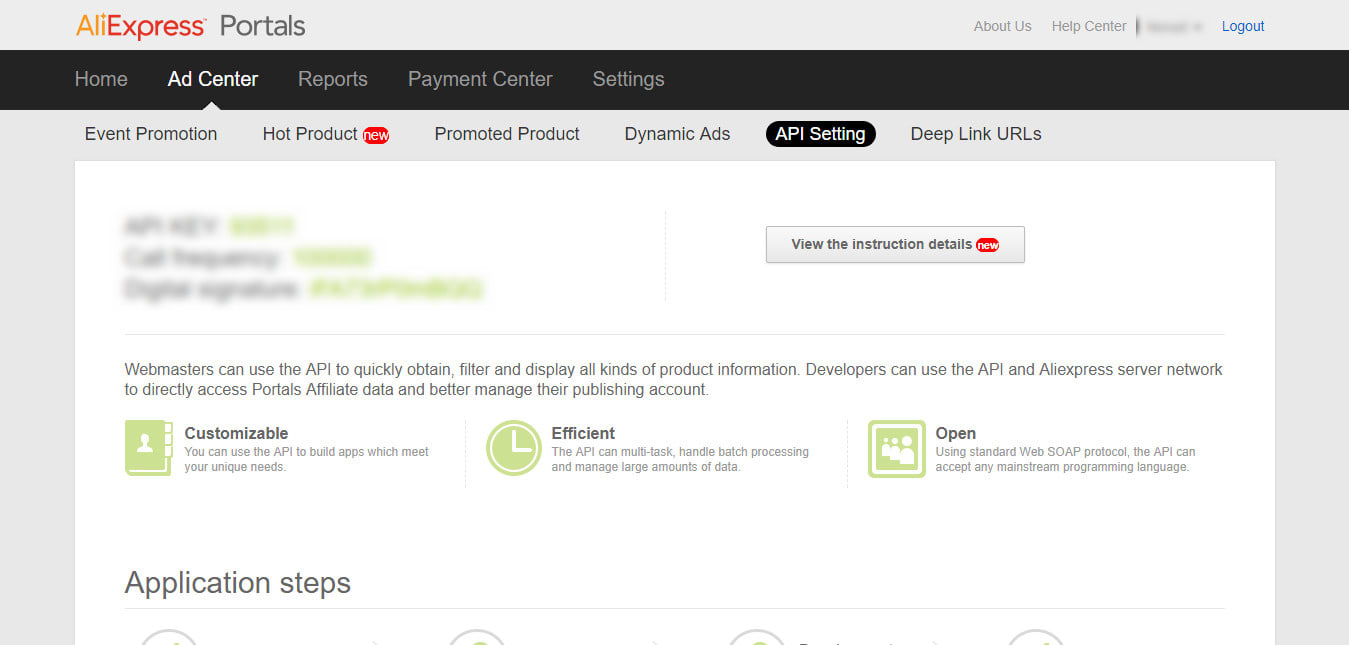Click the Open heading text
This screenshot has width=1349, height=645.
click(x=955, y=433)
